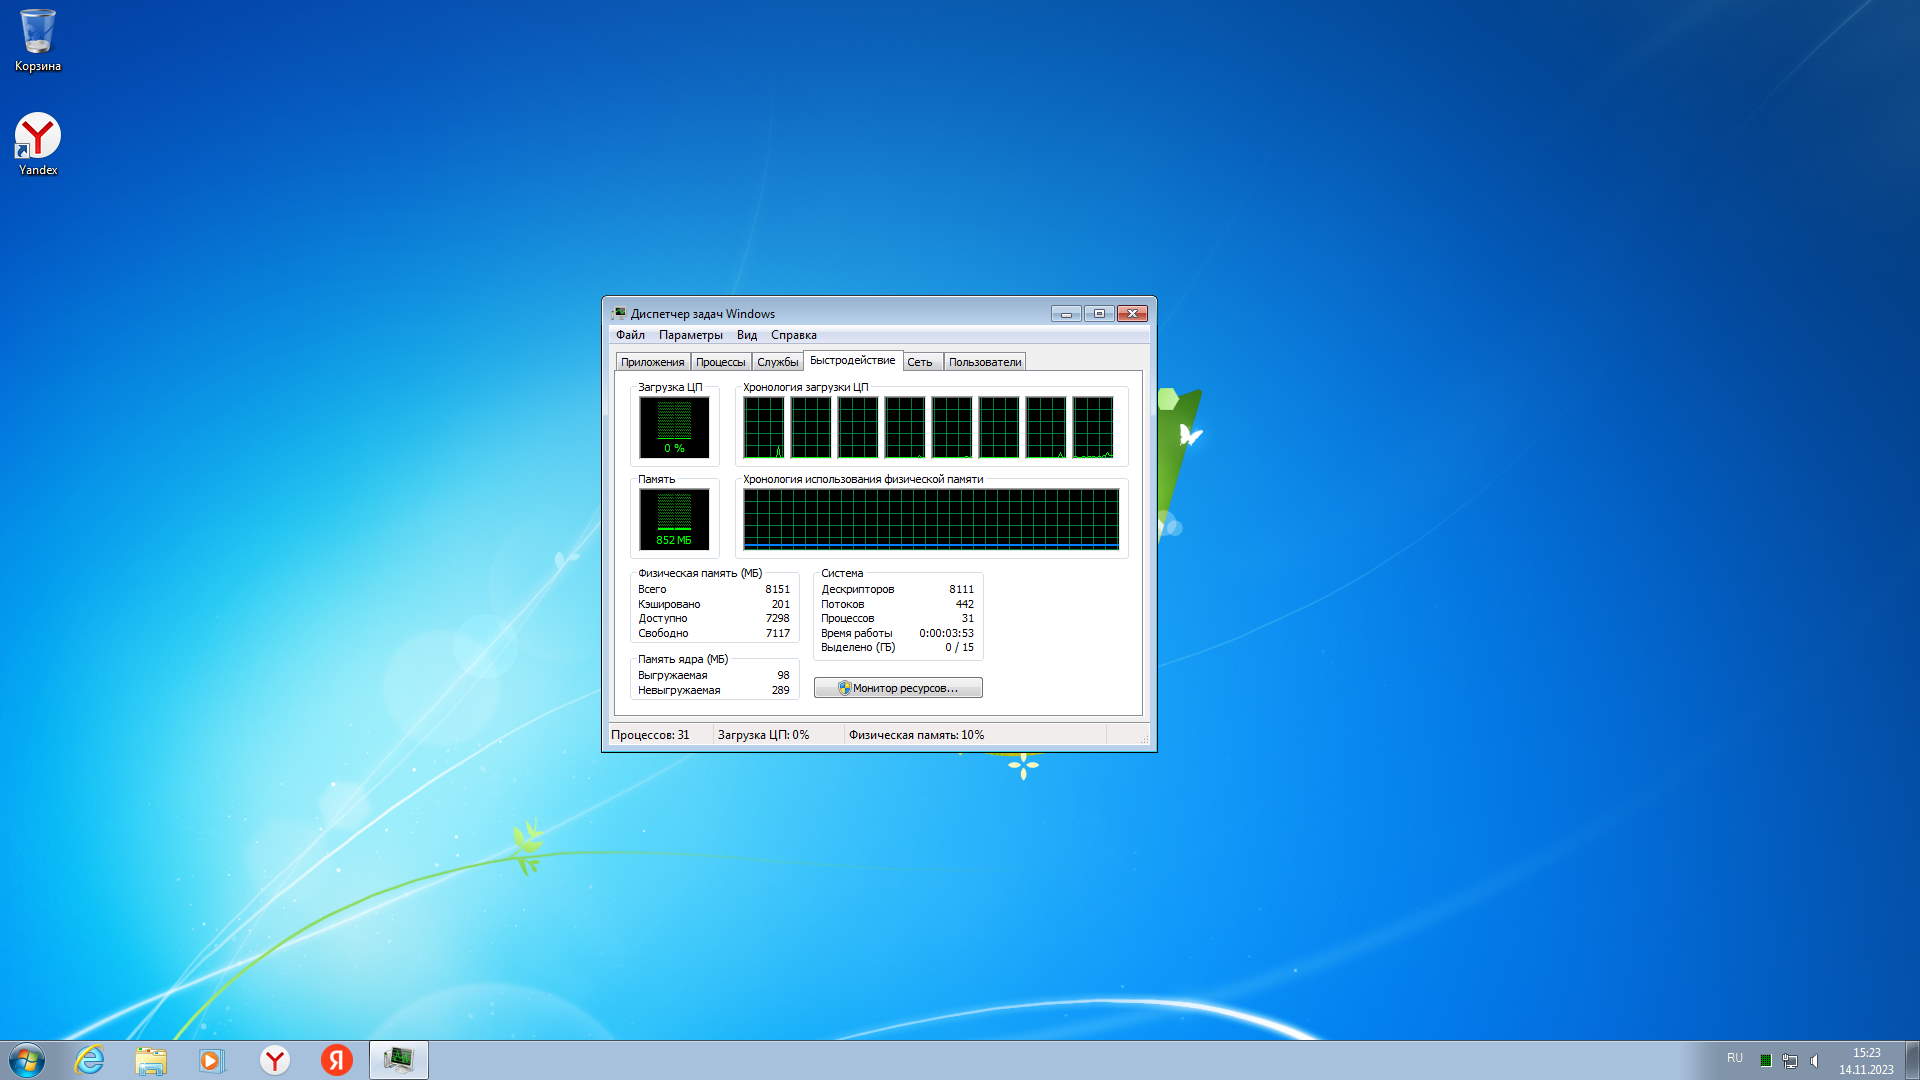
Task: Open Windows Explorer folder icon on taskbar
Action: coord(151,1060)
